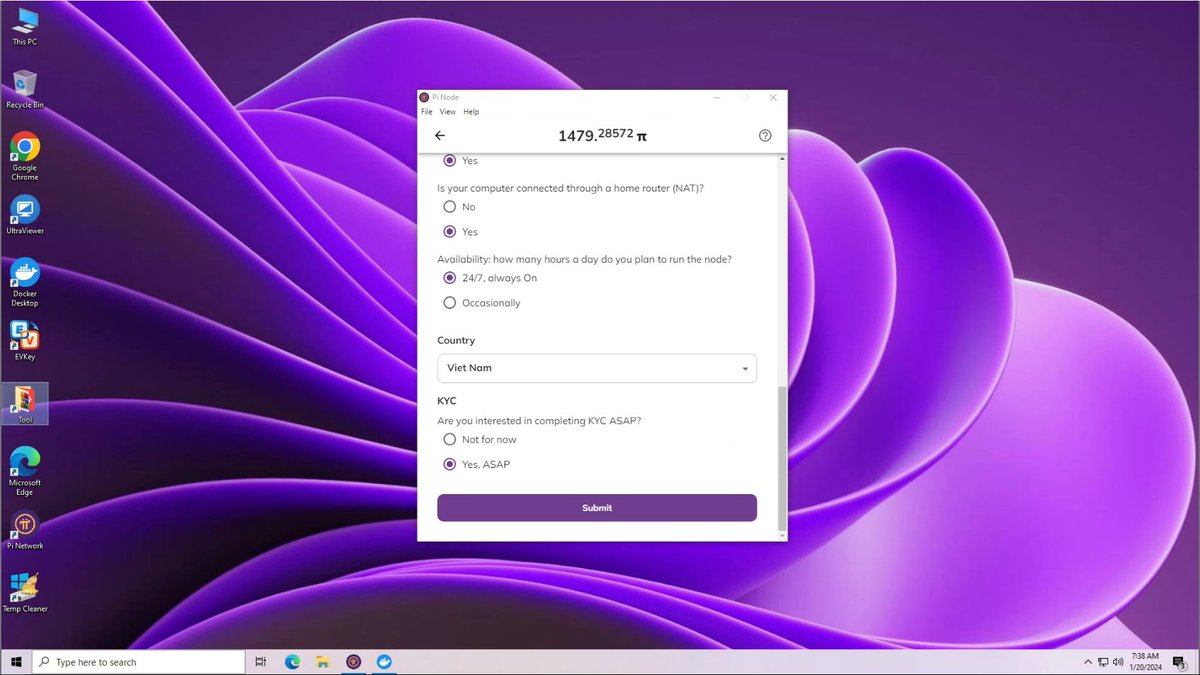The height and width of the screenshot is (675, 1200).
Task: Select the EVKey desktop shortcut
Action: (25, 340)
